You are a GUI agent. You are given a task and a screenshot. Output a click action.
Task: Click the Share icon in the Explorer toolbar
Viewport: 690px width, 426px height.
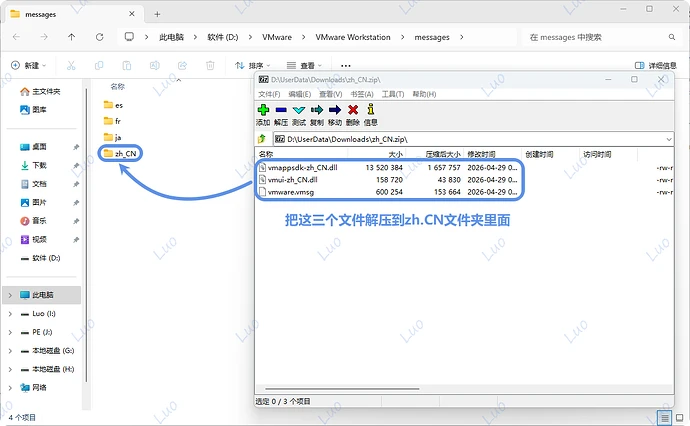coord(182,66)
